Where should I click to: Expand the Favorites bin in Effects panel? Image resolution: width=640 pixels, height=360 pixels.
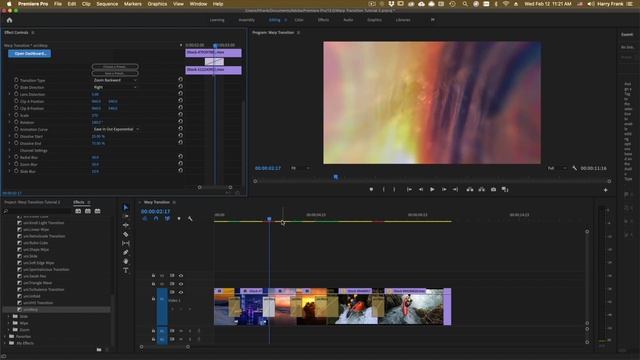5,336
